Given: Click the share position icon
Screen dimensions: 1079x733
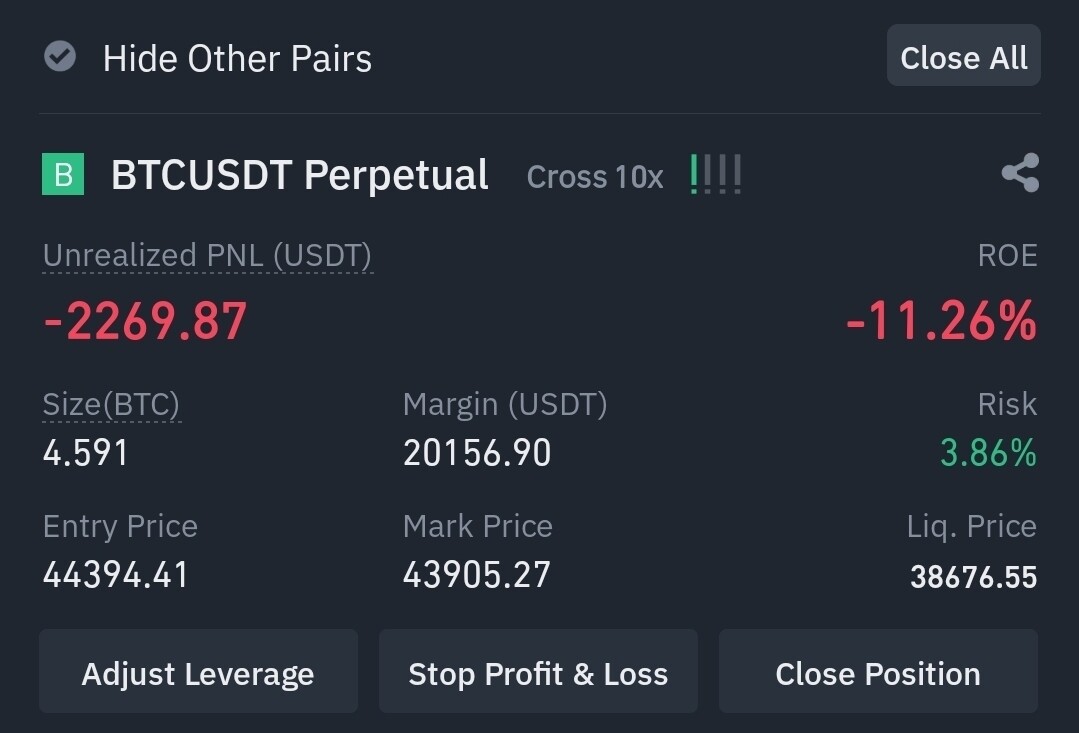Looking at the screenshot, I should point(1020,174).
